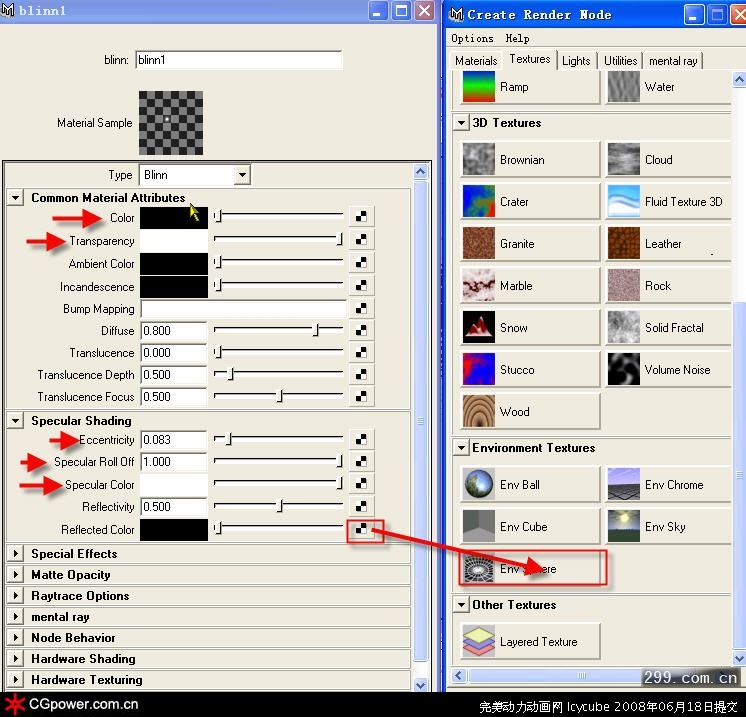Create a Leather texture node

coord(623,244)
